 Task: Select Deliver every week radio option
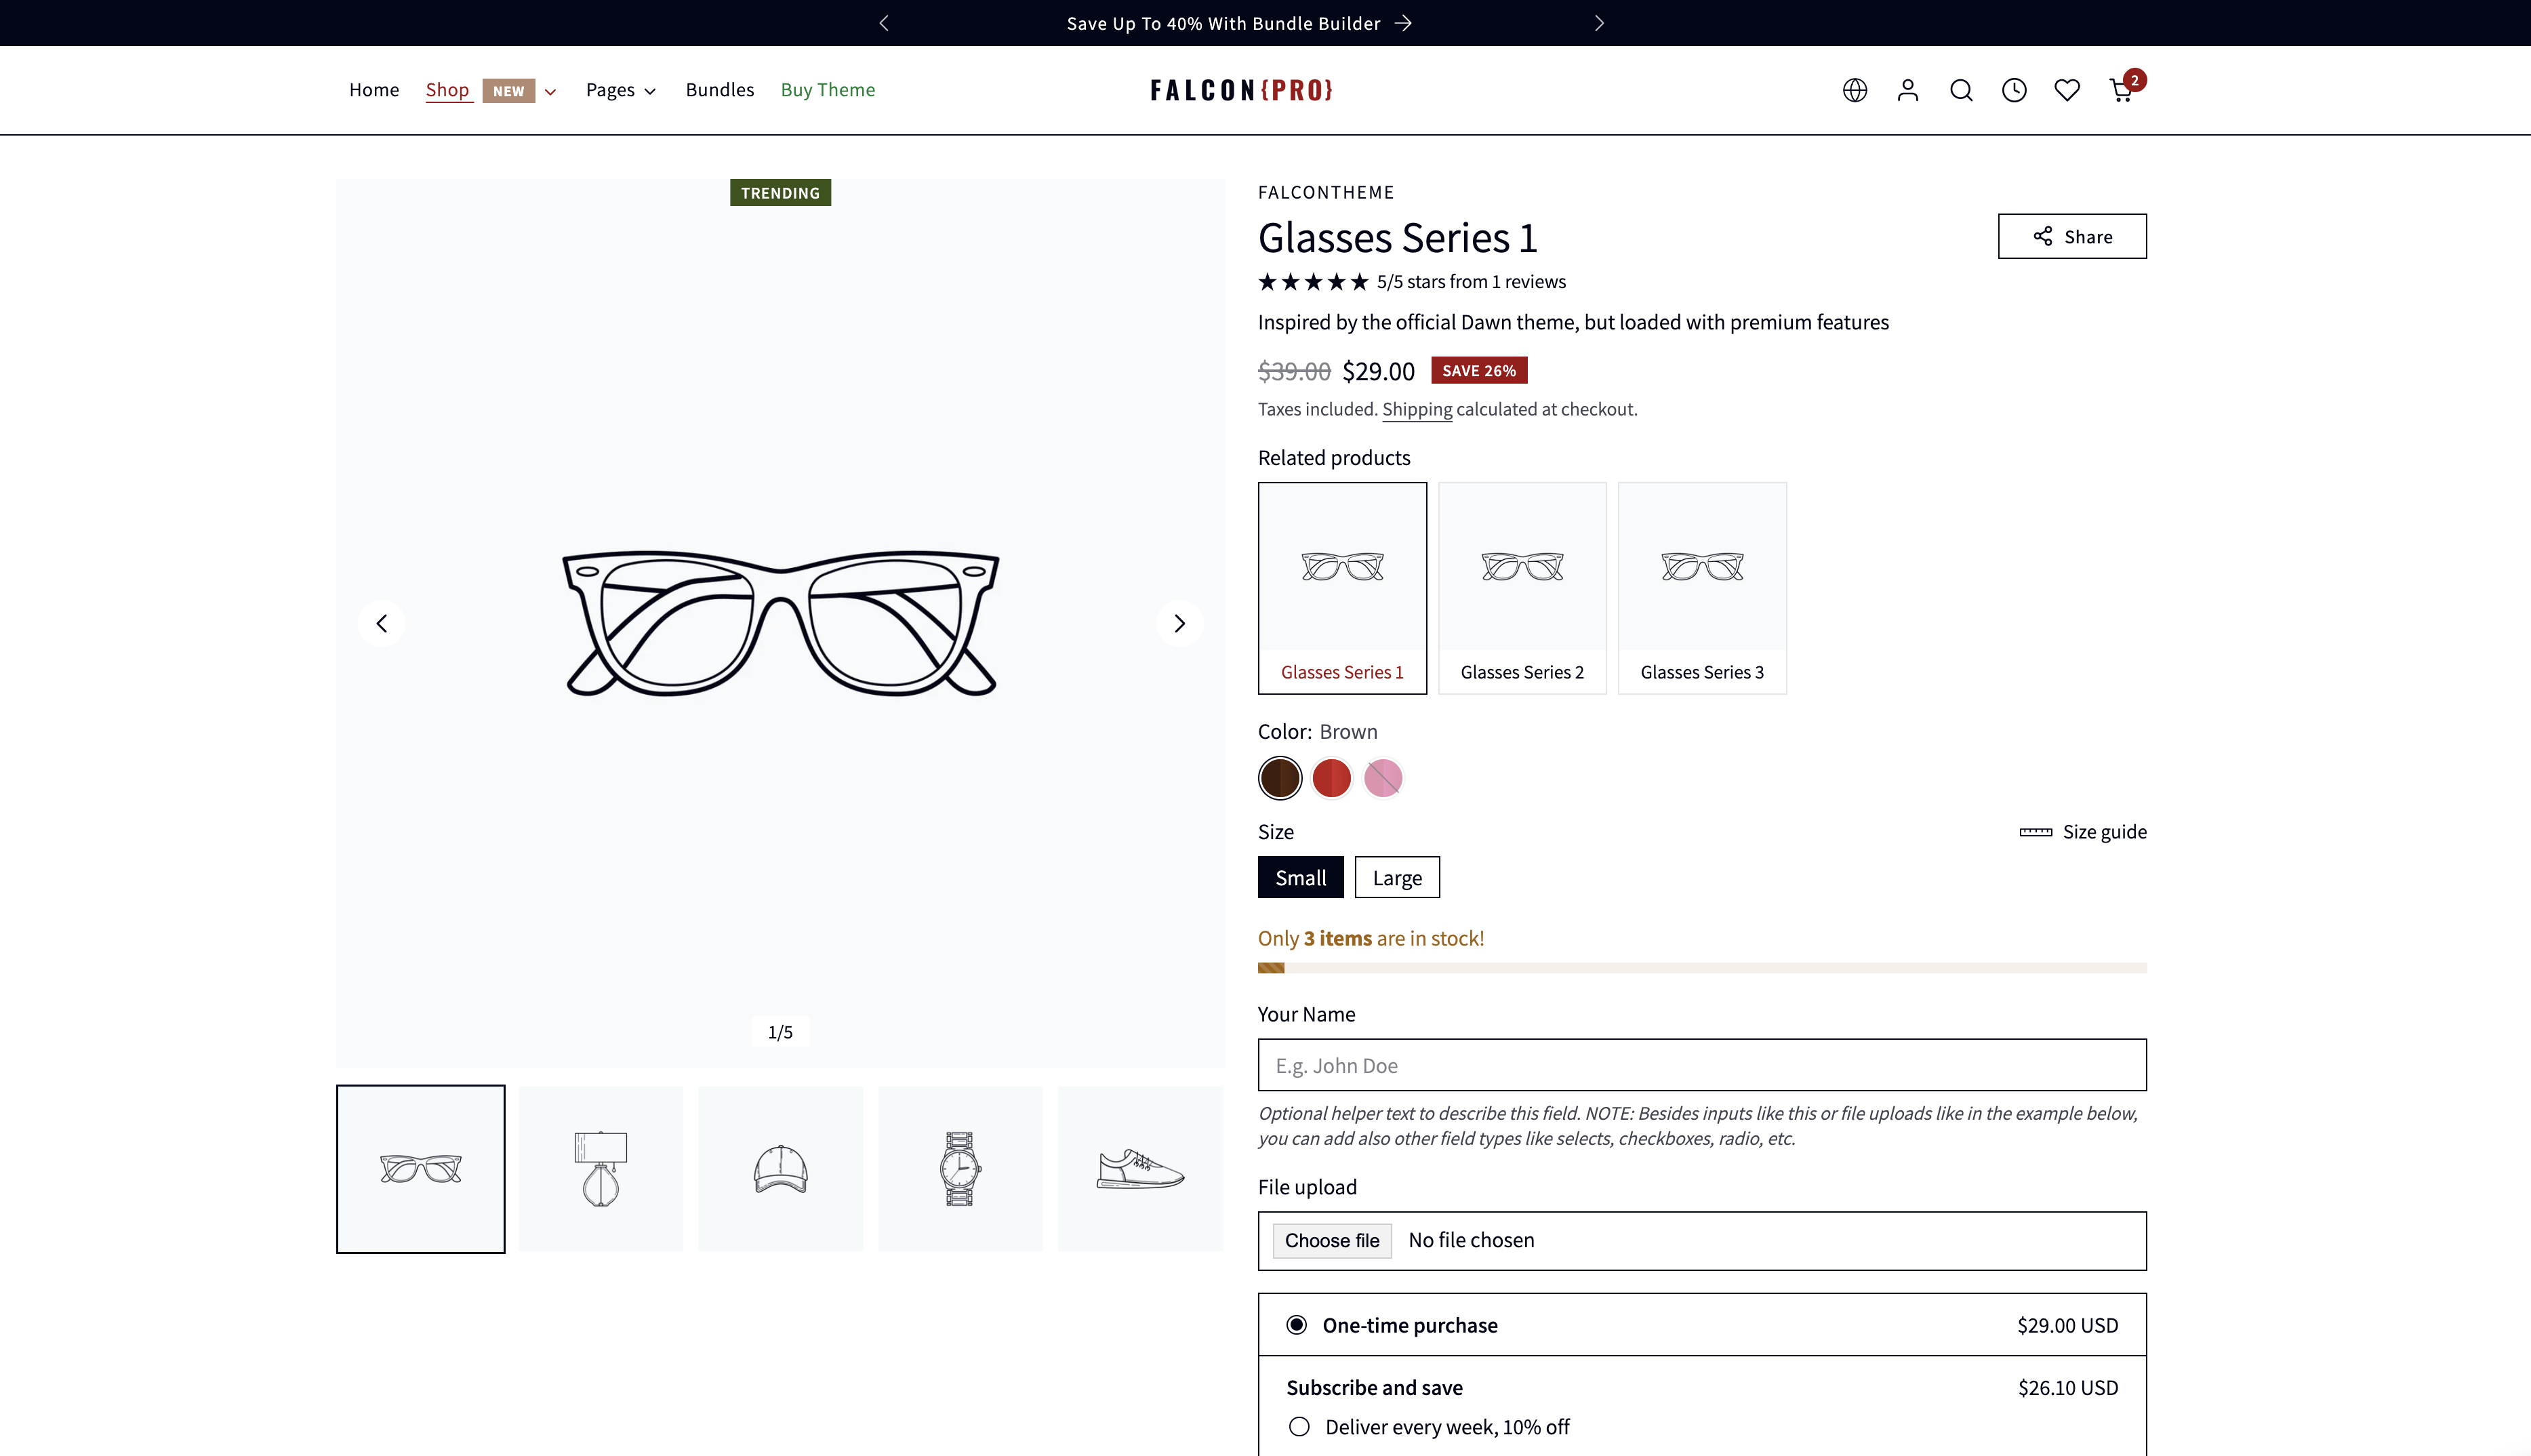tap(1299, 1427)
